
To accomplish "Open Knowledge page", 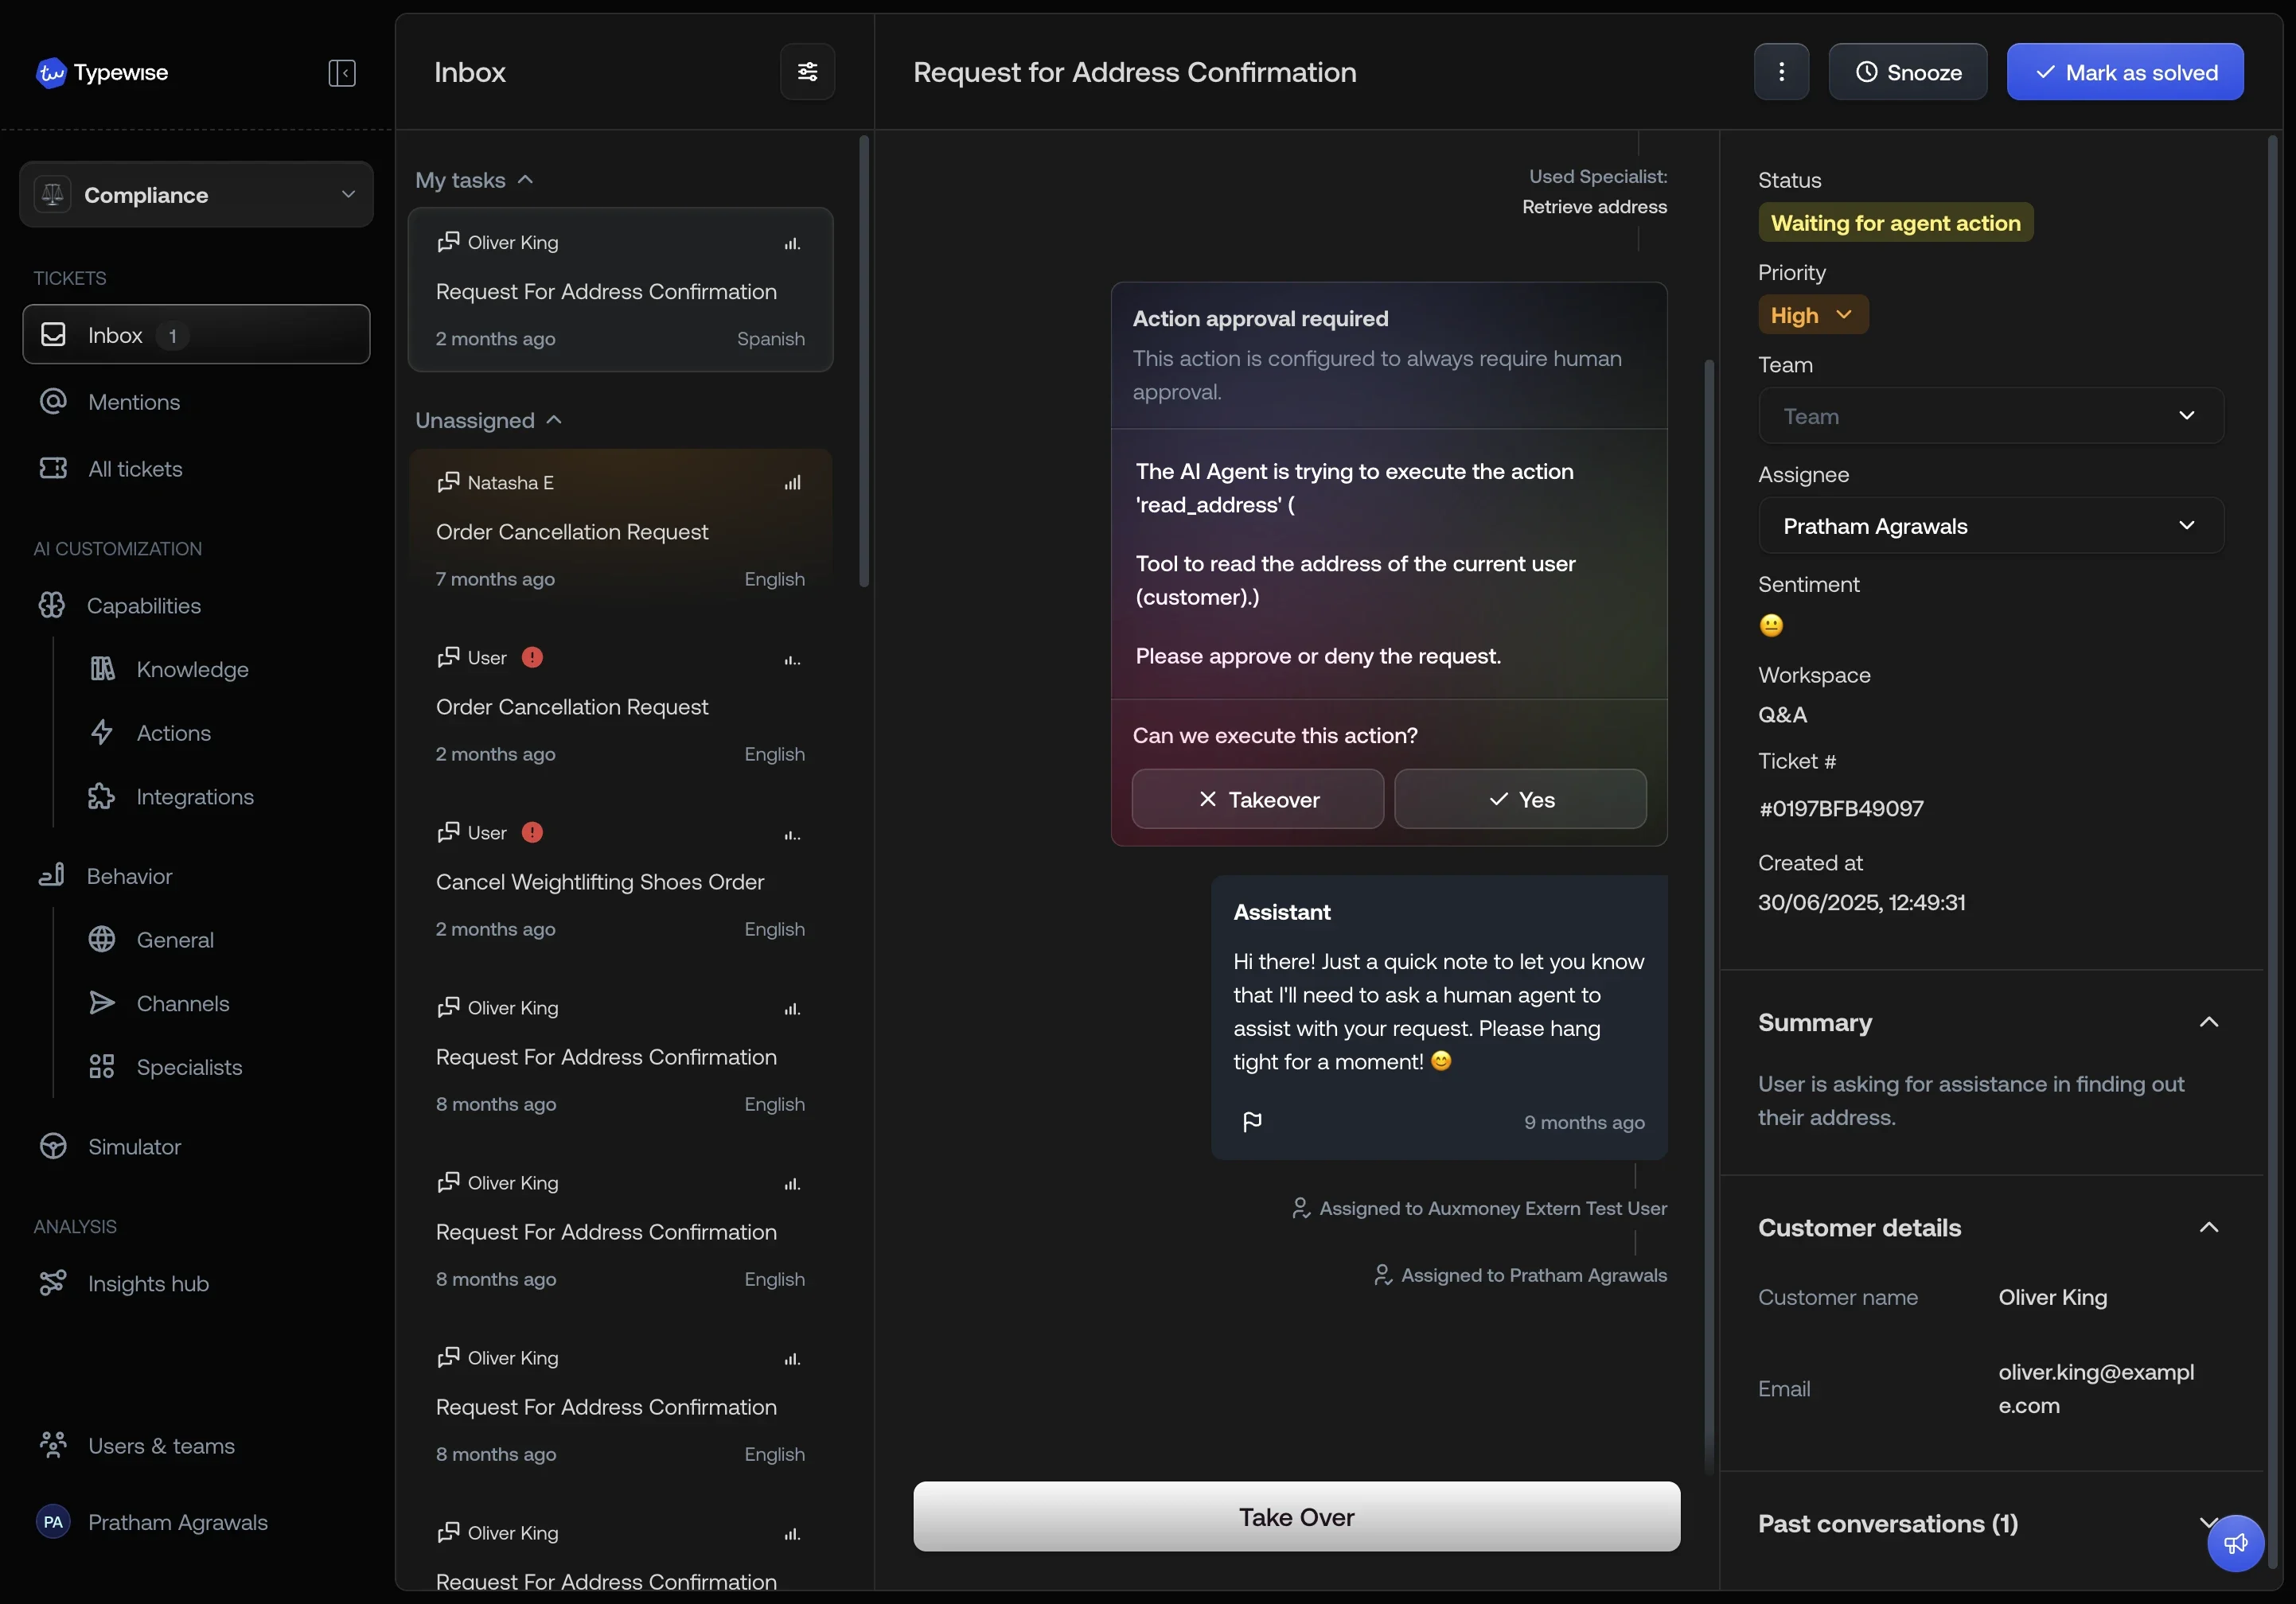I will (x=192, y=669).
